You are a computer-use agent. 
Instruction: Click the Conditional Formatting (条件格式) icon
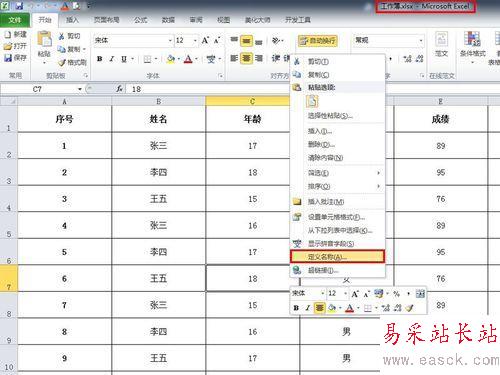click(x=472, y=39)
